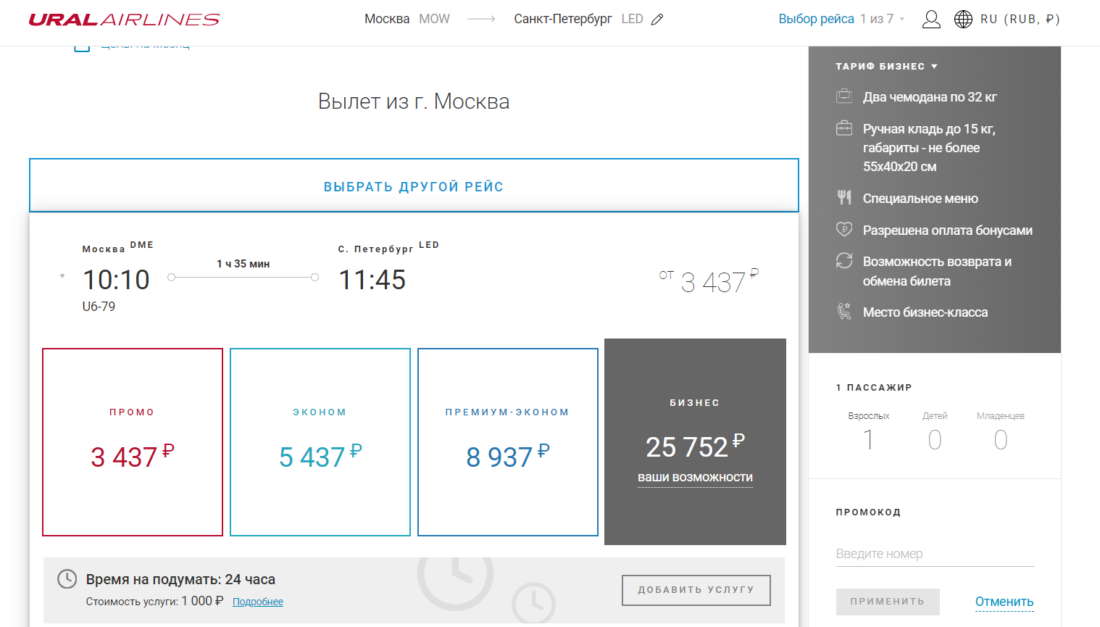Click the Ural Airlines logo
This screenshot has height=627, width=1100.
coord(124,19)
